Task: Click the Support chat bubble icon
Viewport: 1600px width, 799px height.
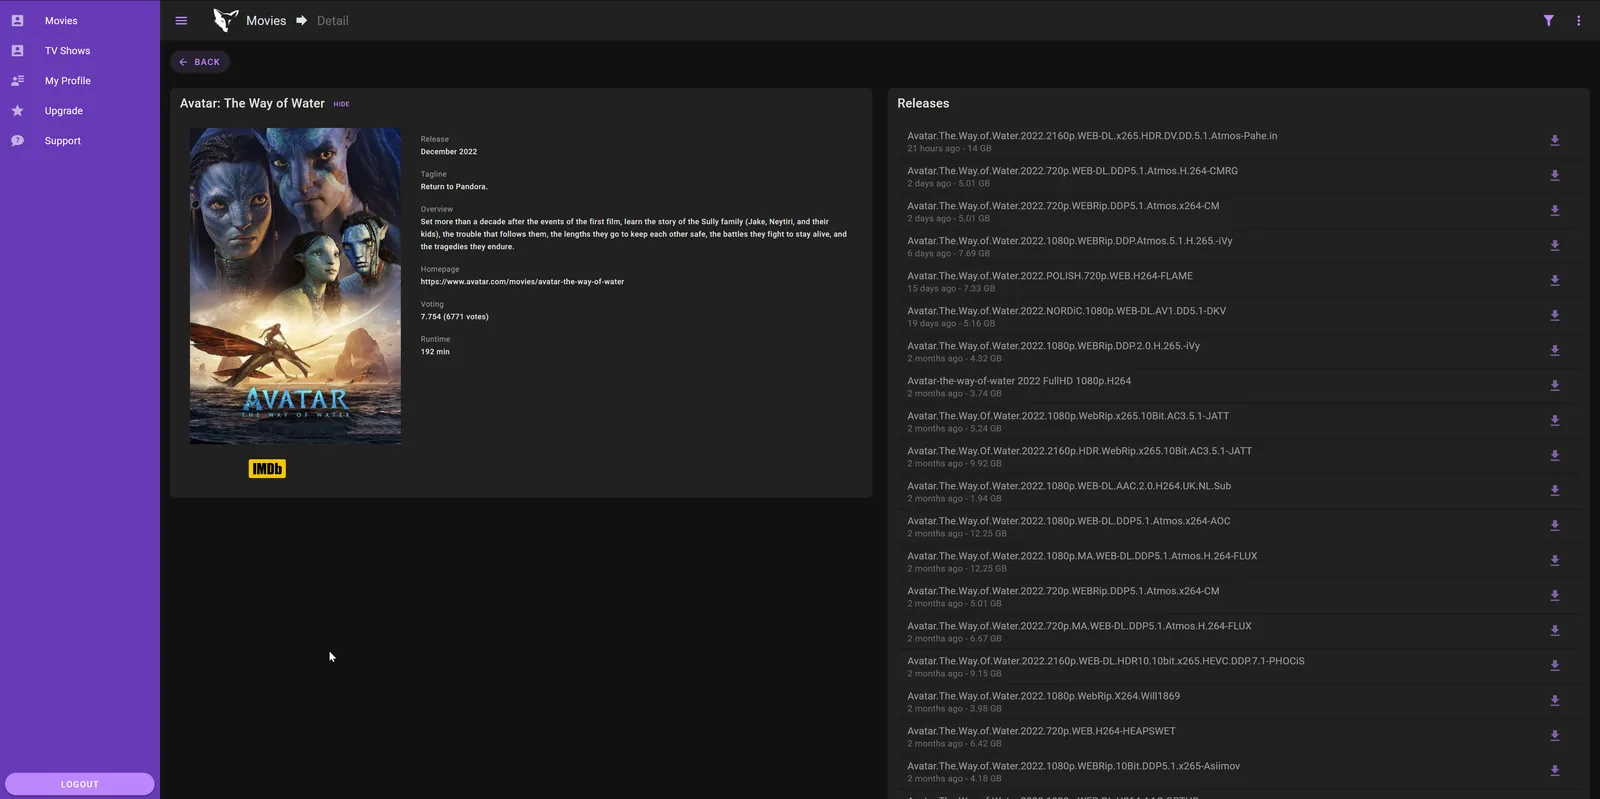Action: (x=17, y=140)
